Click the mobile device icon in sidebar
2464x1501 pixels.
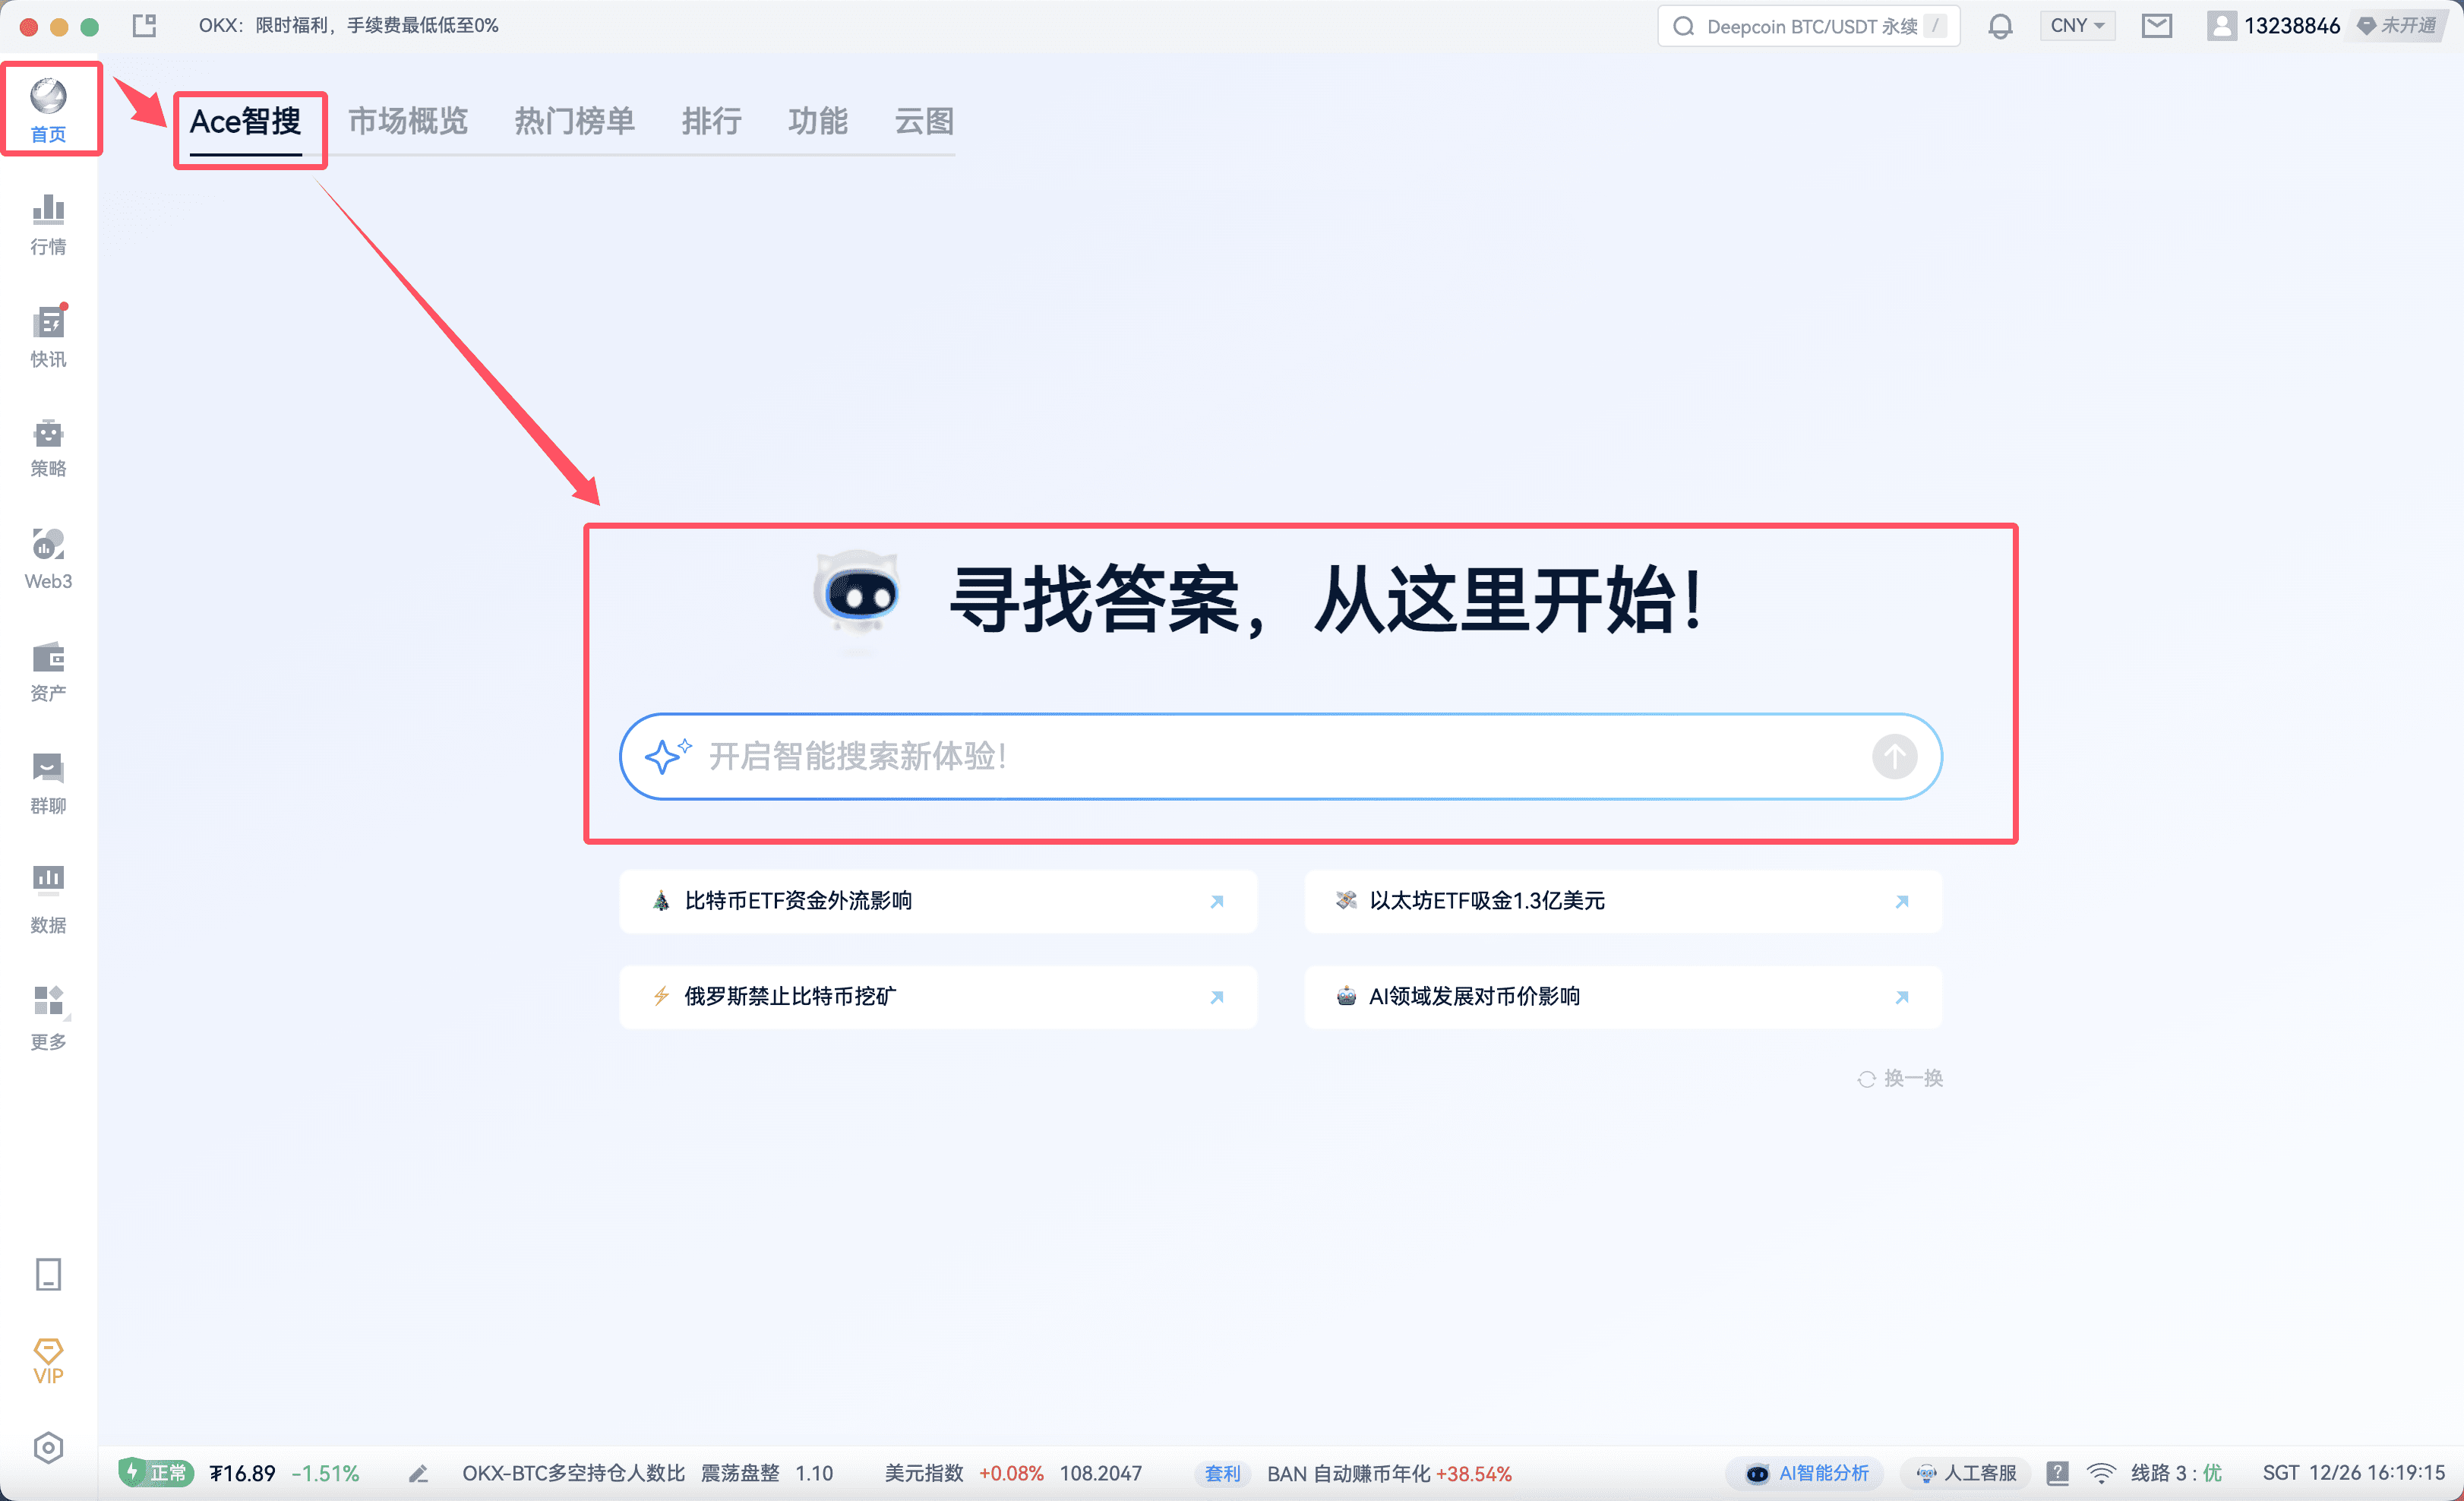point(48,1274)
